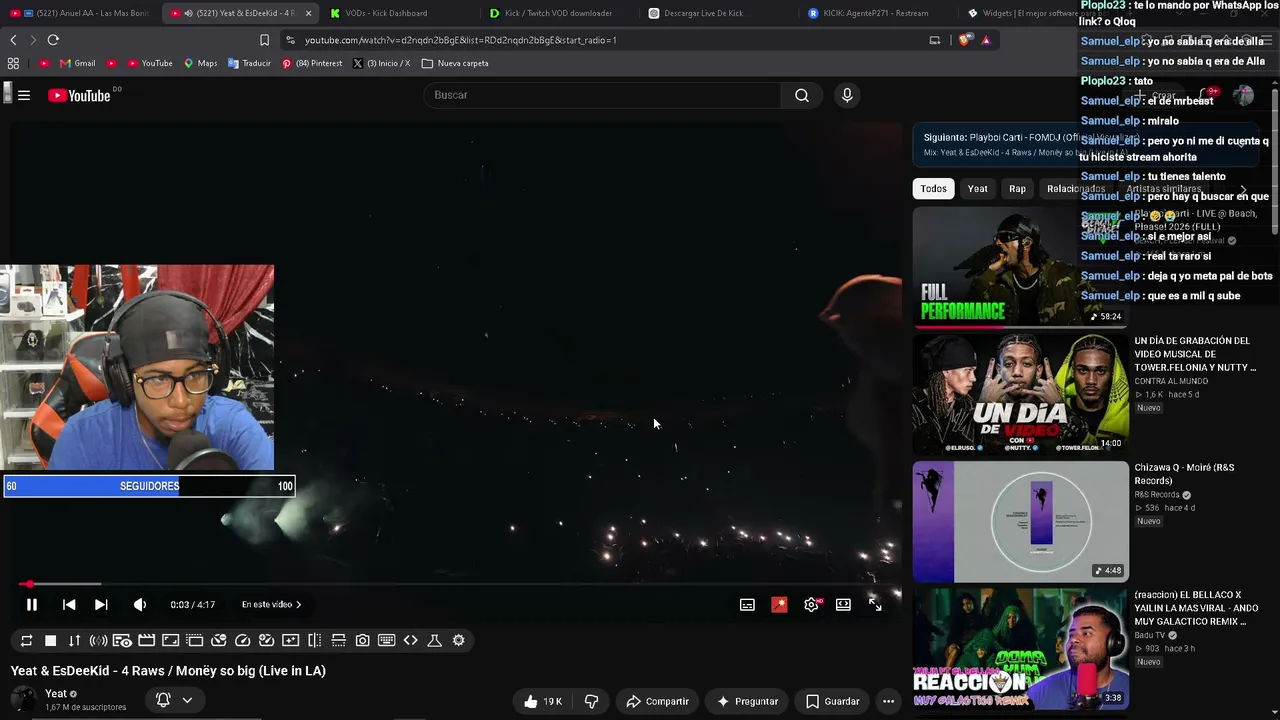Share the video via Compartir
The image size is (1280, 720).
657,702
